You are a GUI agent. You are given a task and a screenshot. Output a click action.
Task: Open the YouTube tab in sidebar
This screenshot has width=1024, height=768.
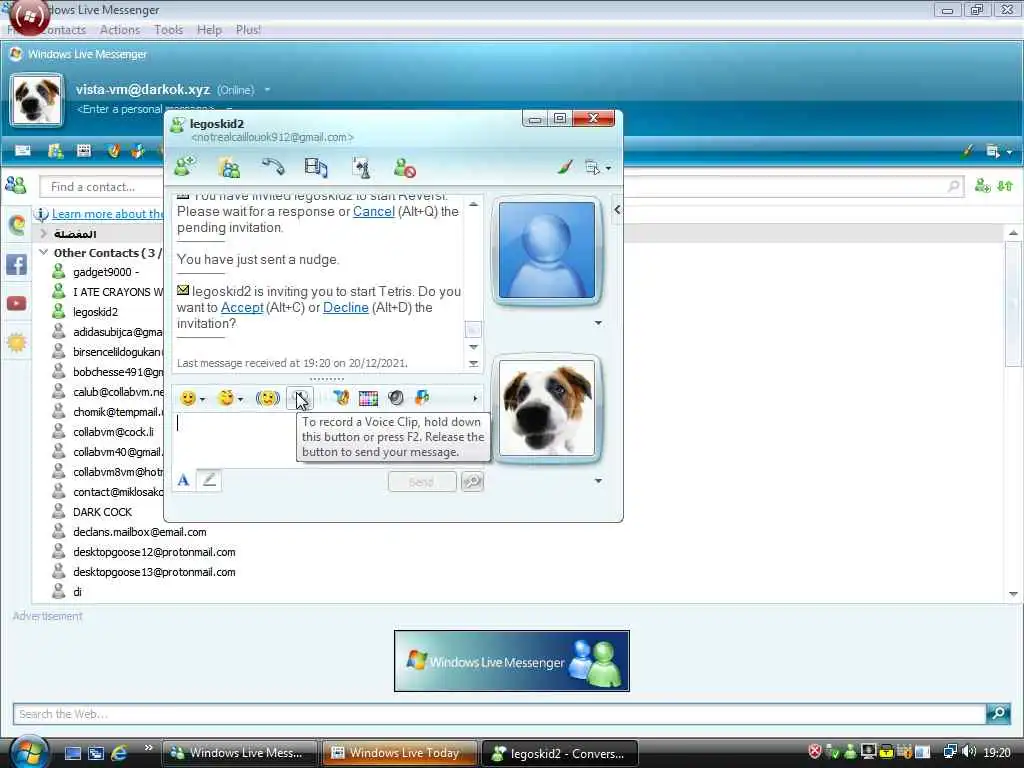point(16,304)
